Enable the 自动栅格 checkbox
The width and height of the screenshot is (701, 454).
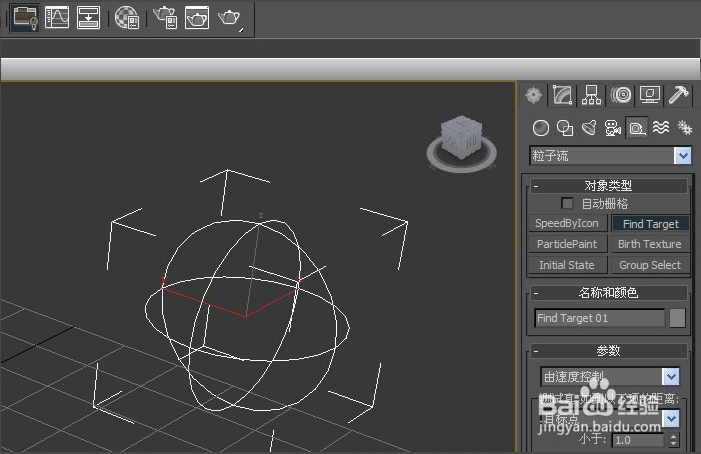[567, 204]
